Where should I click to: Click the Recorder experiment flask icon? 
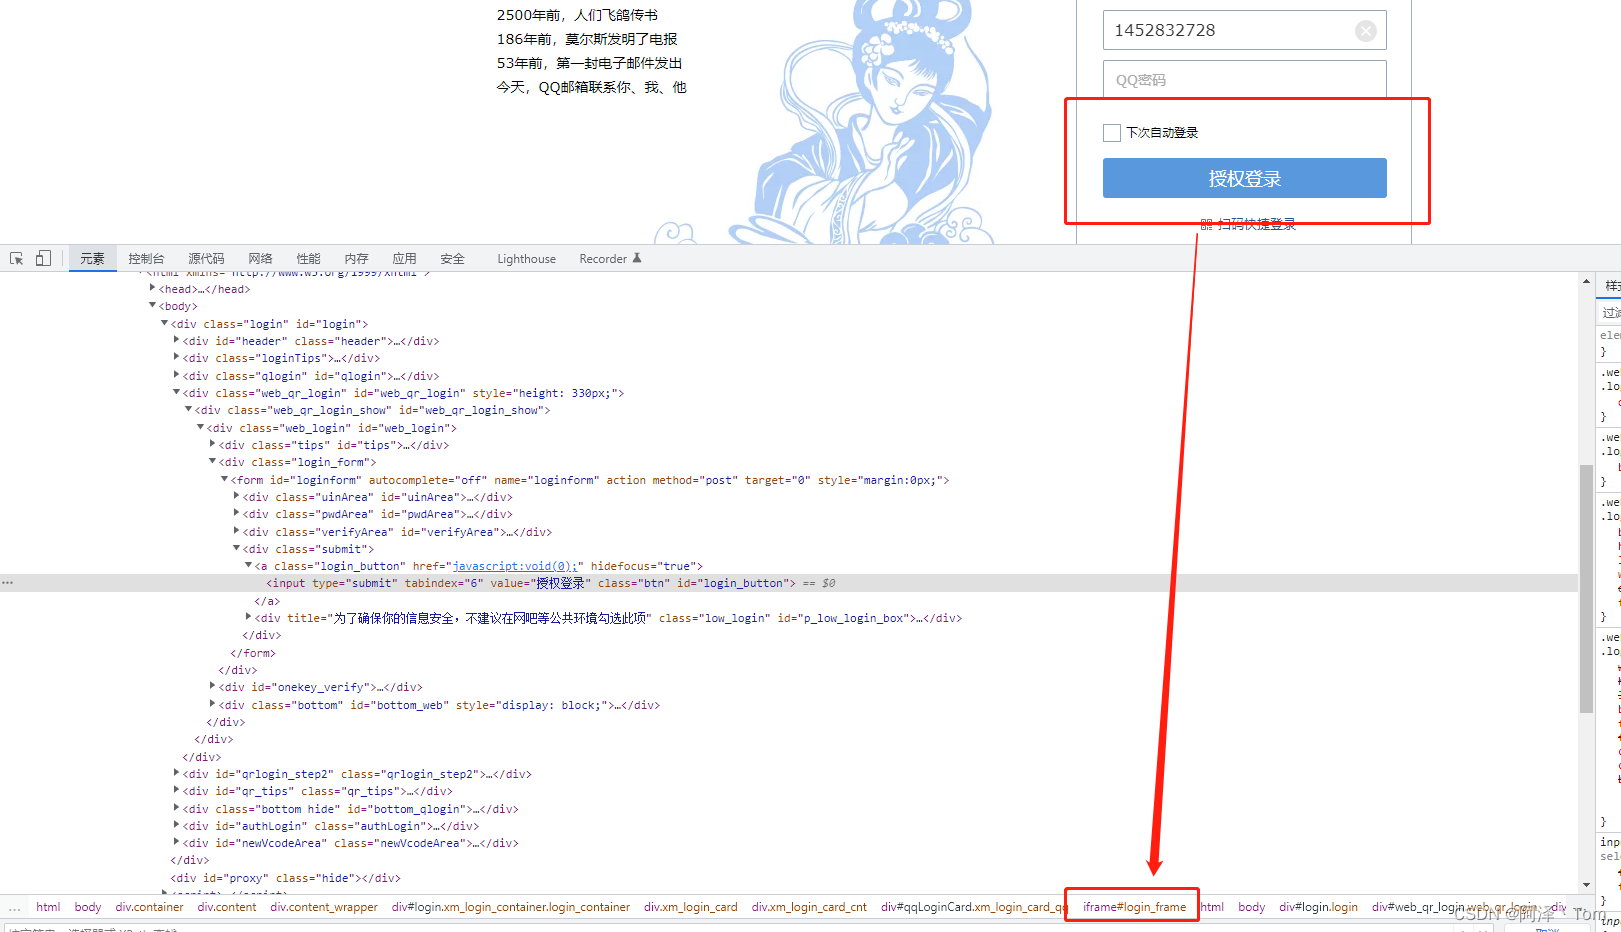tap(637, 258)
